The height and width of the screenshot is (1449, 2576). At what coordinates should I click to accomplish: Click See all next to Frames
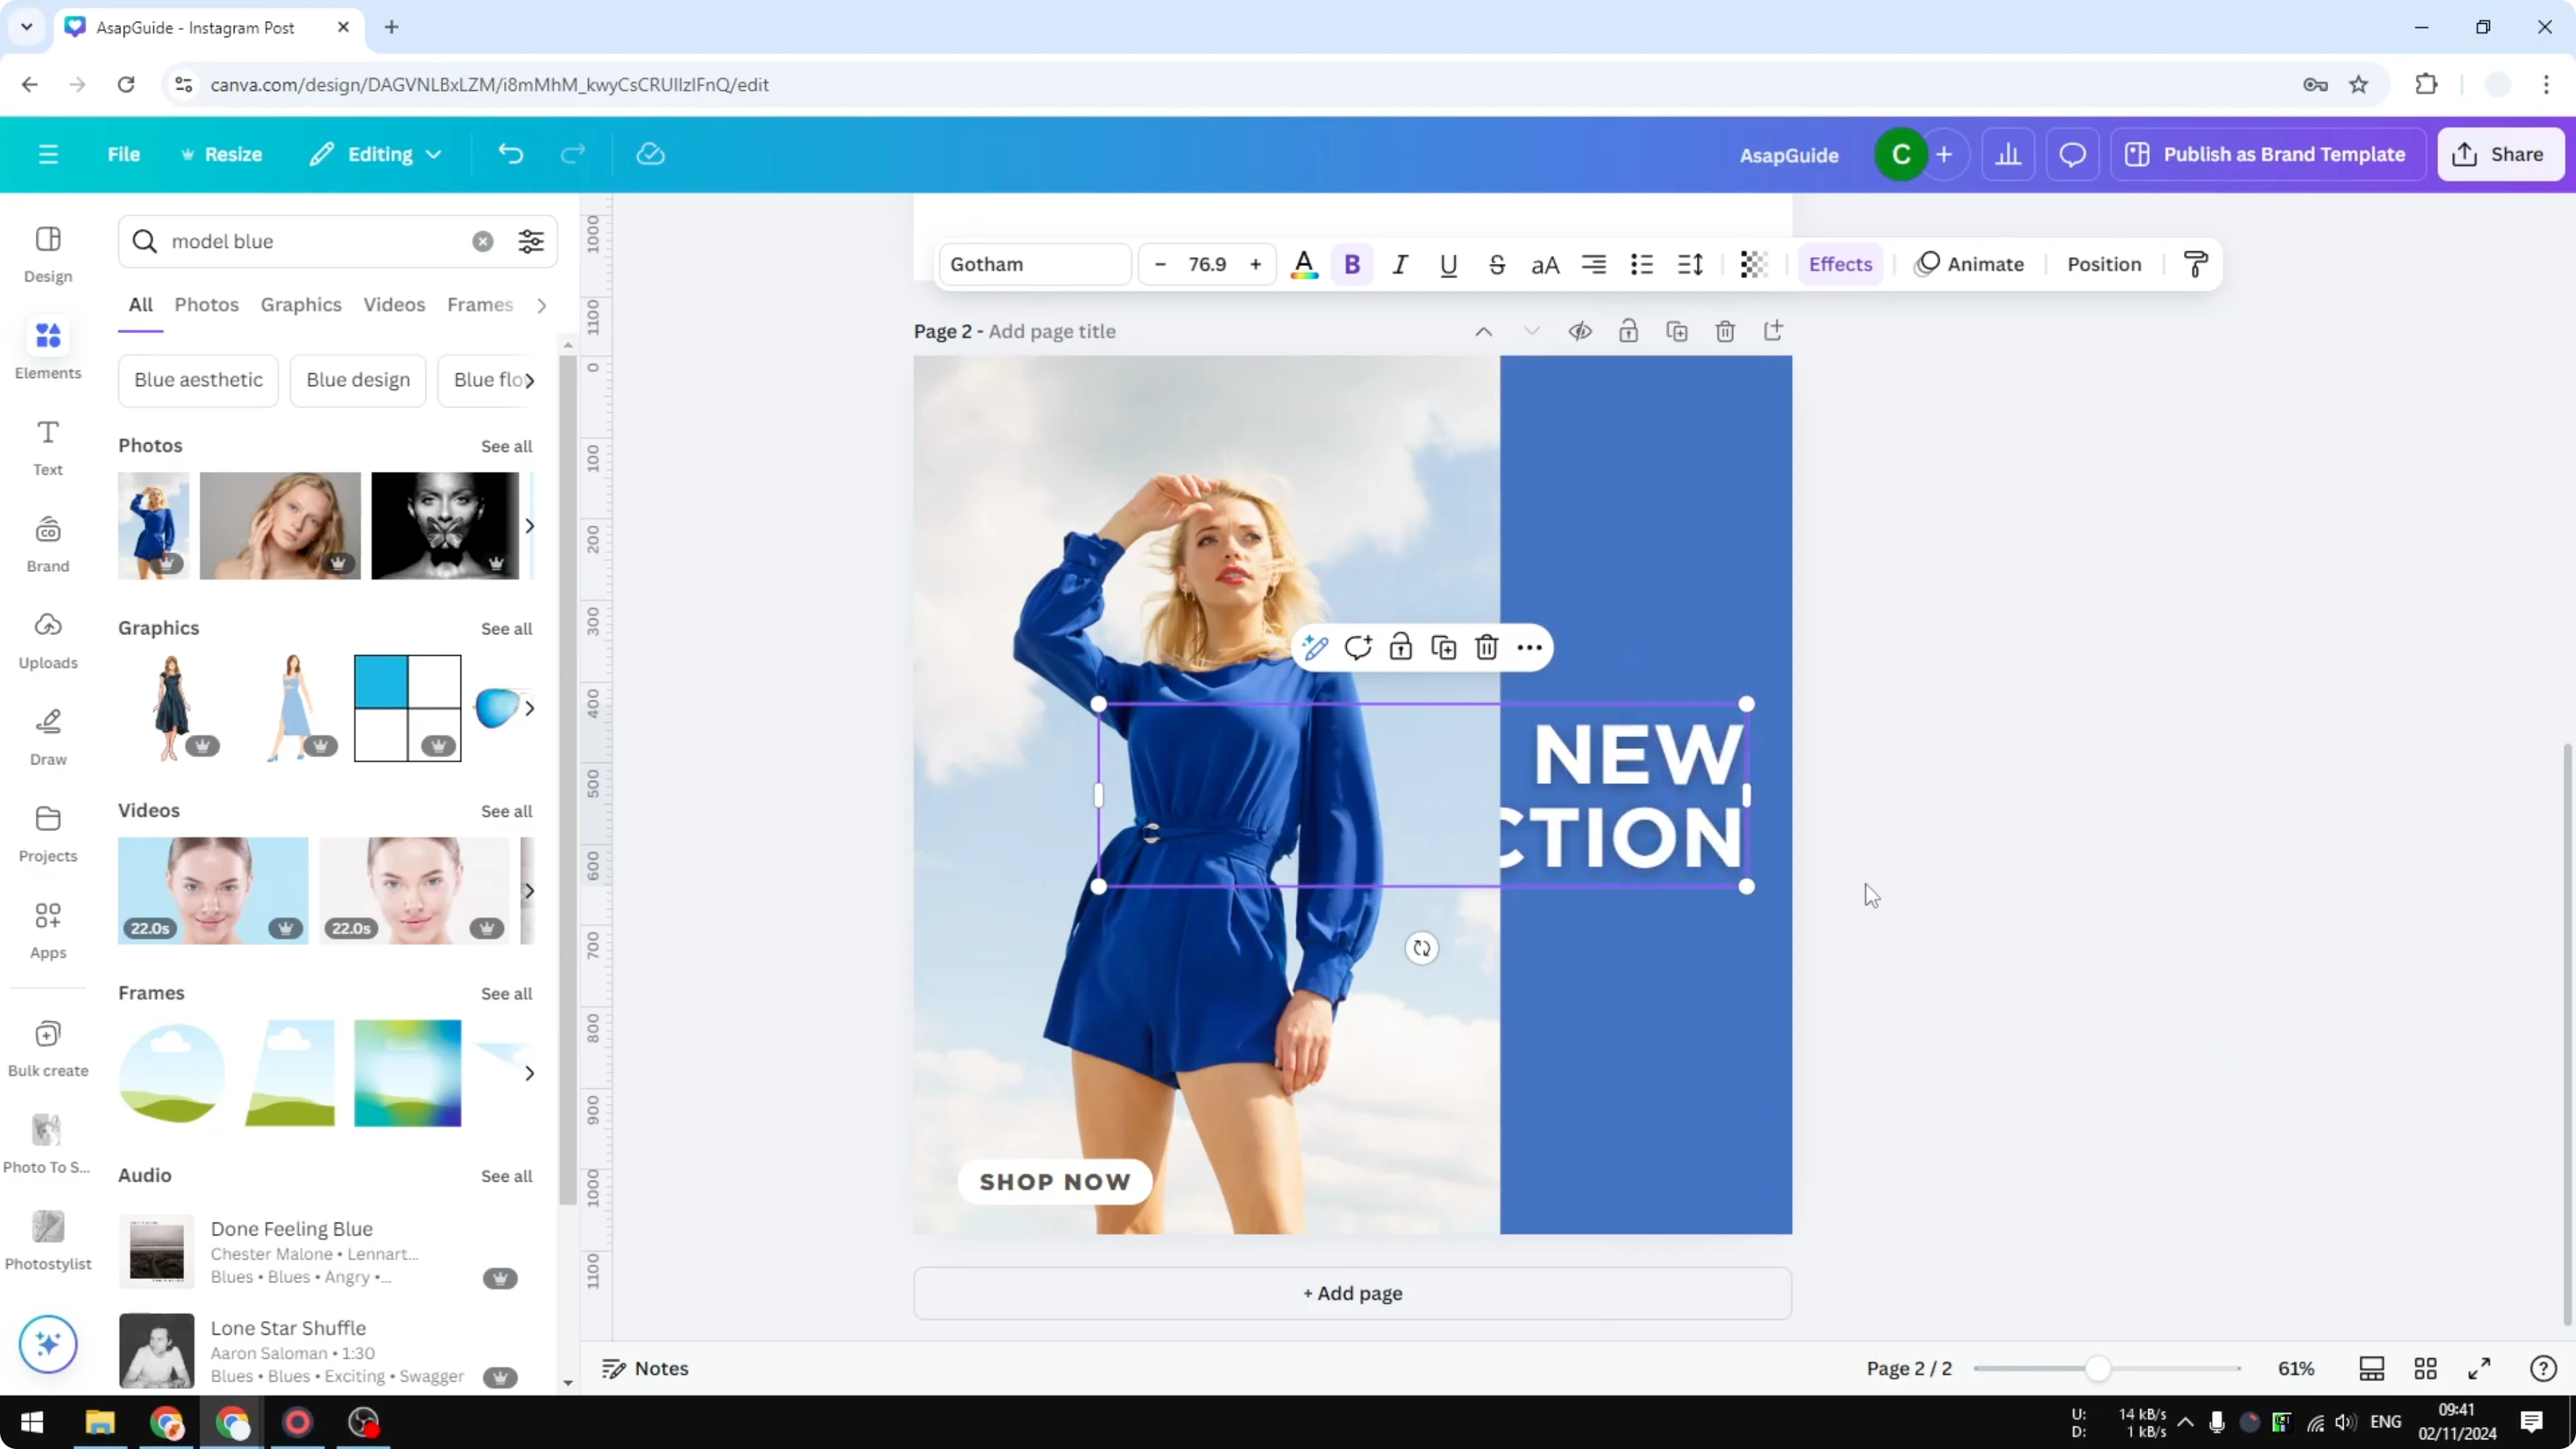(x=506, y=993)
